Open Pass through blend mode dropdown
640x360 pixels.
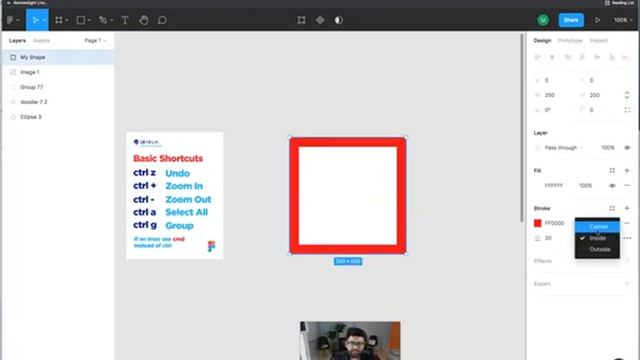coord(563,148)
